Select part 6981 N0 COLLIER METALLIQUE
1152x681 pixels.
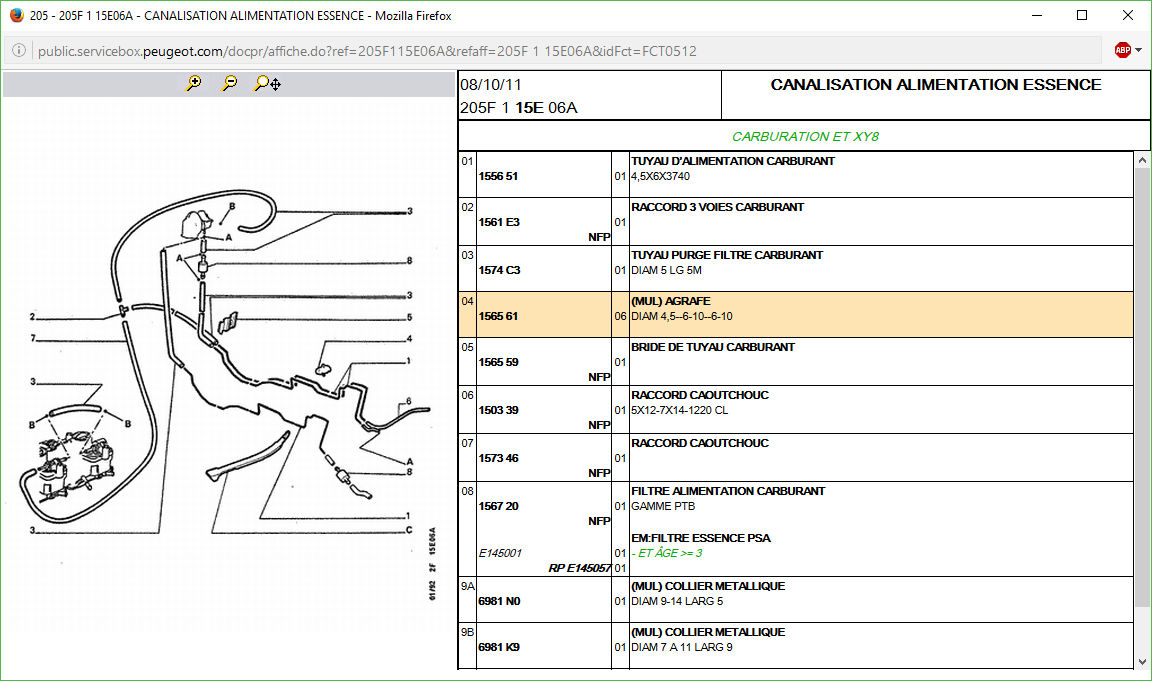coord(499,601)
